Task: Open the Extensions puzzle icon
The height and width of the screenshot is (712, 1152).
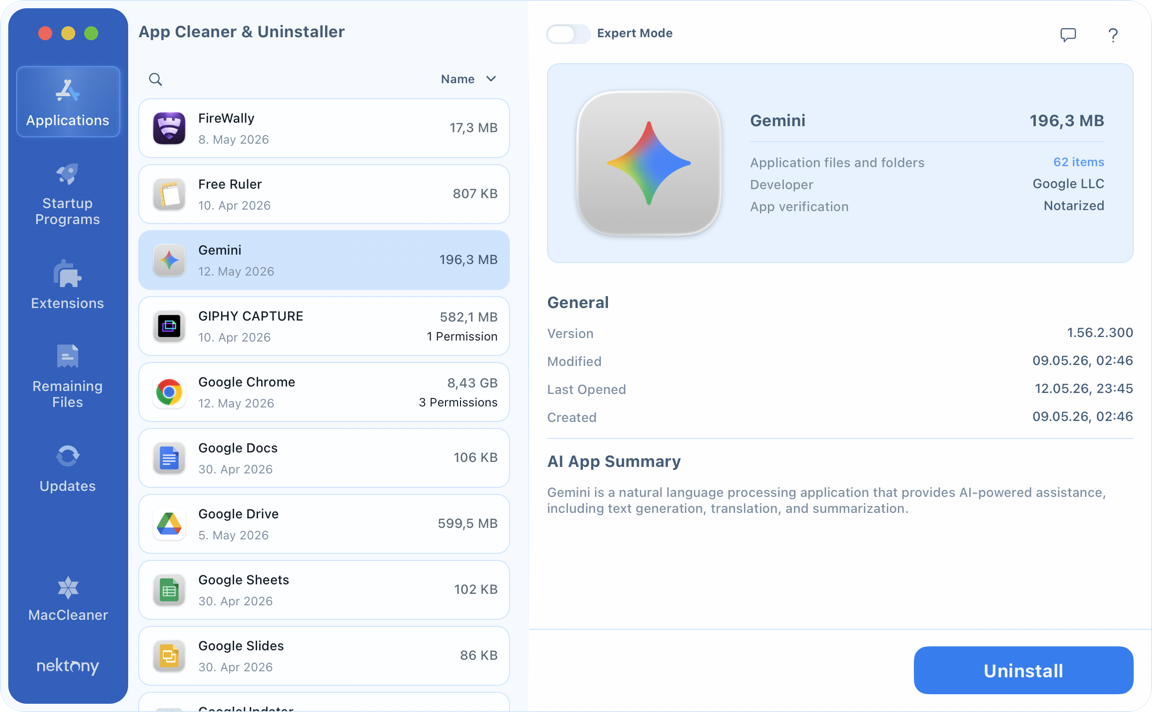Action: coord(67,275)
